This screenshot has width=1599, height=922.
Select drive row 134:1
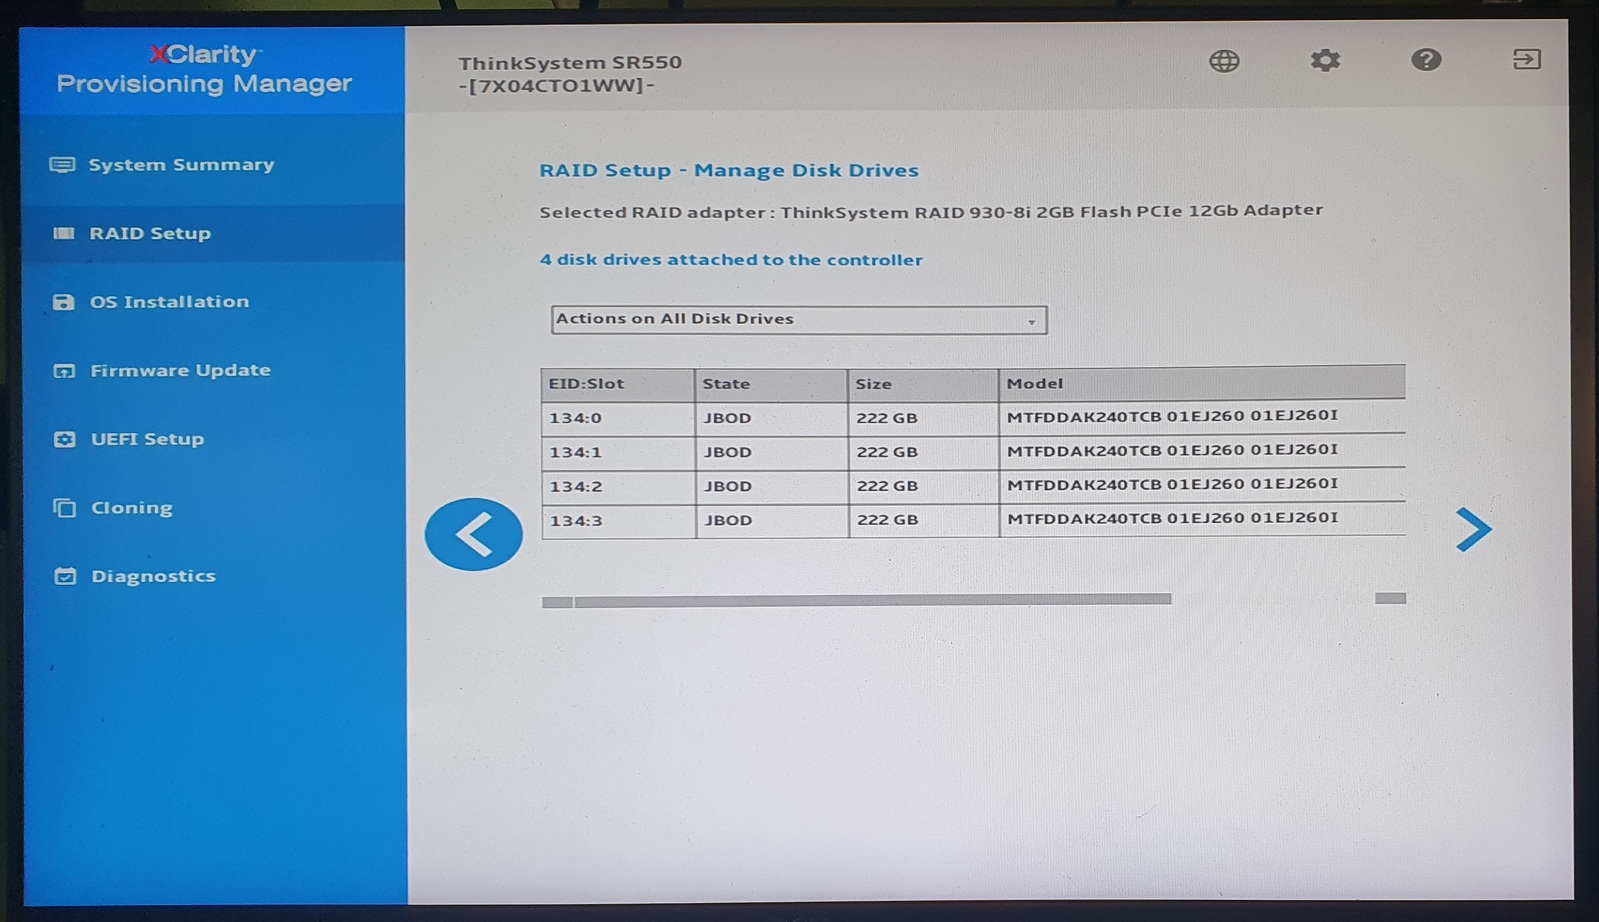coord(973,452)
